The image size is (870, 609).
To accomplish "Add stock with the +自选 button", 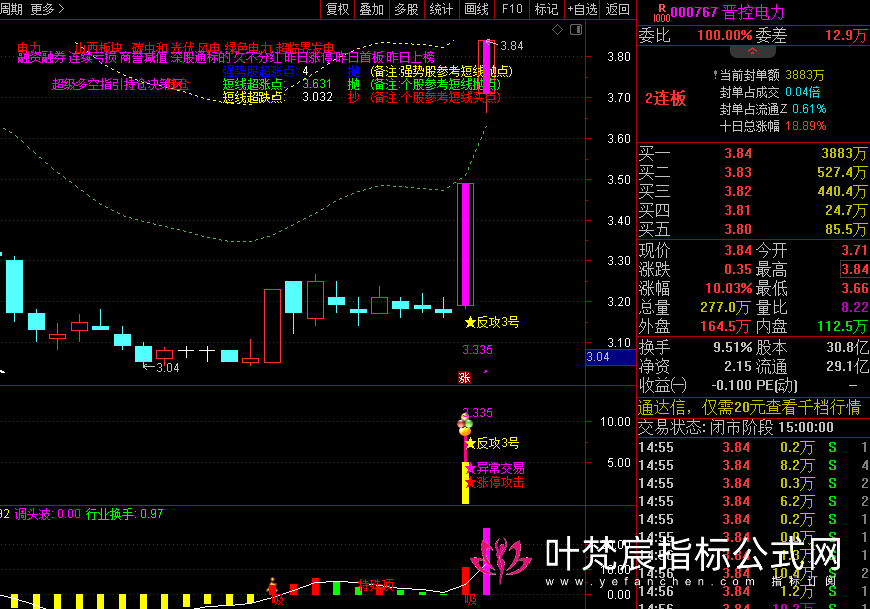I will pos(582,9).
